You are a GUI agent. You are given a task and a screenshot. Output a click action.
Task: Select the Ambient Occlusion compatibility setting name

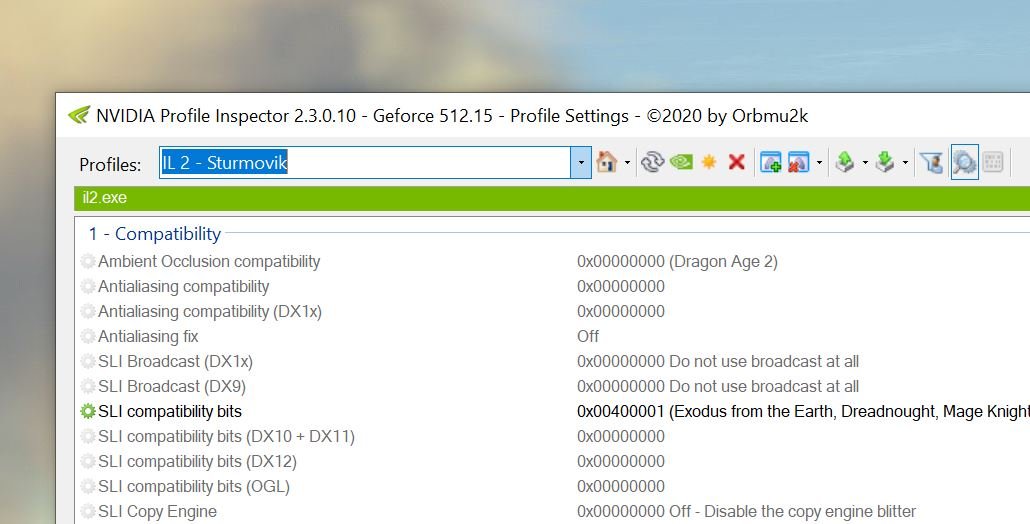tap(209, 261)
